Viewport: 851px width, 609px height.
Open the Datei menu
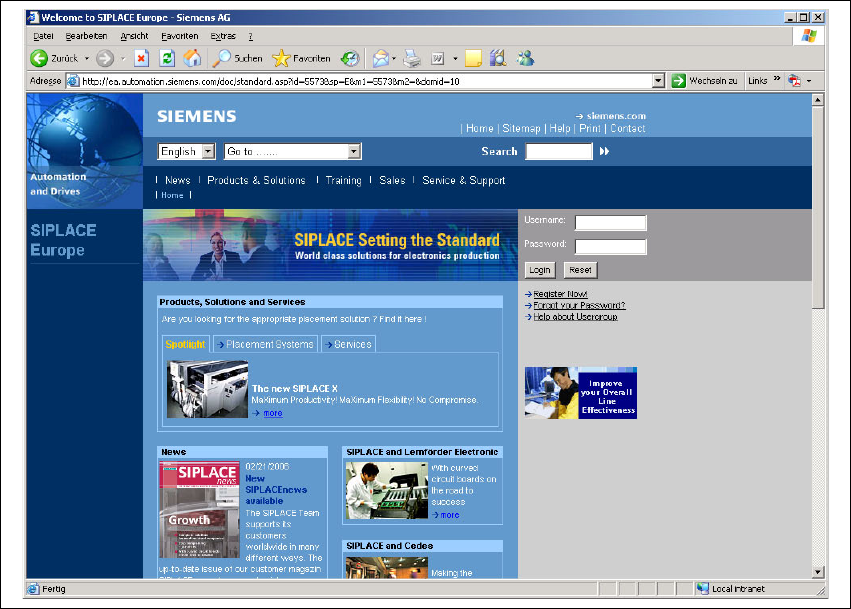tap(43, 36)
